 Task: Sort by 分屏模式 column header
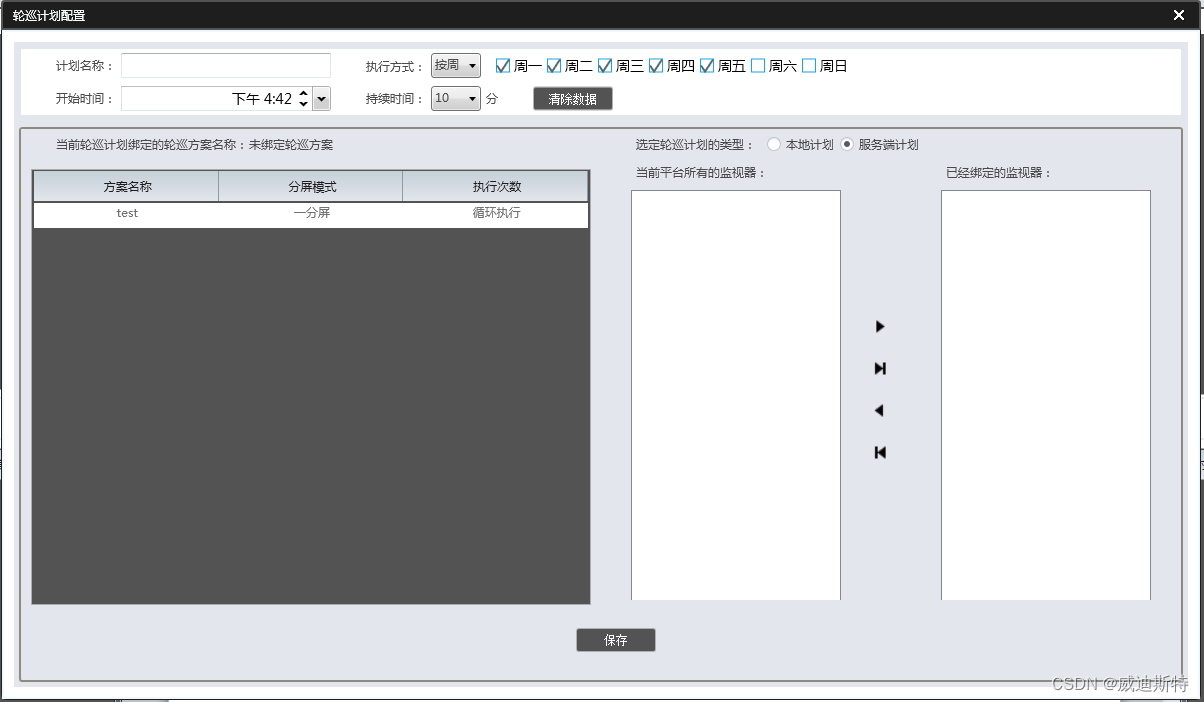click(311, 187)
